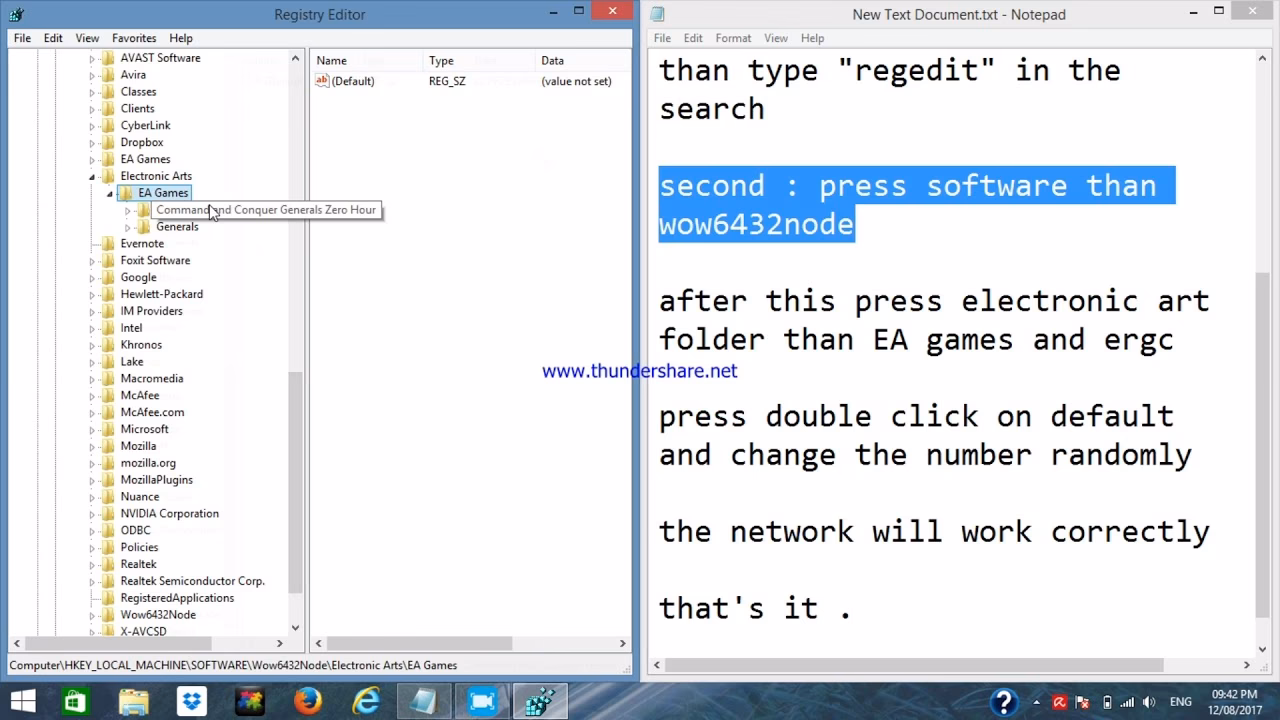Viewport: 1280px width, 720px height.
Task: Open Notepad Help menu
Action: tap(812, 38)
